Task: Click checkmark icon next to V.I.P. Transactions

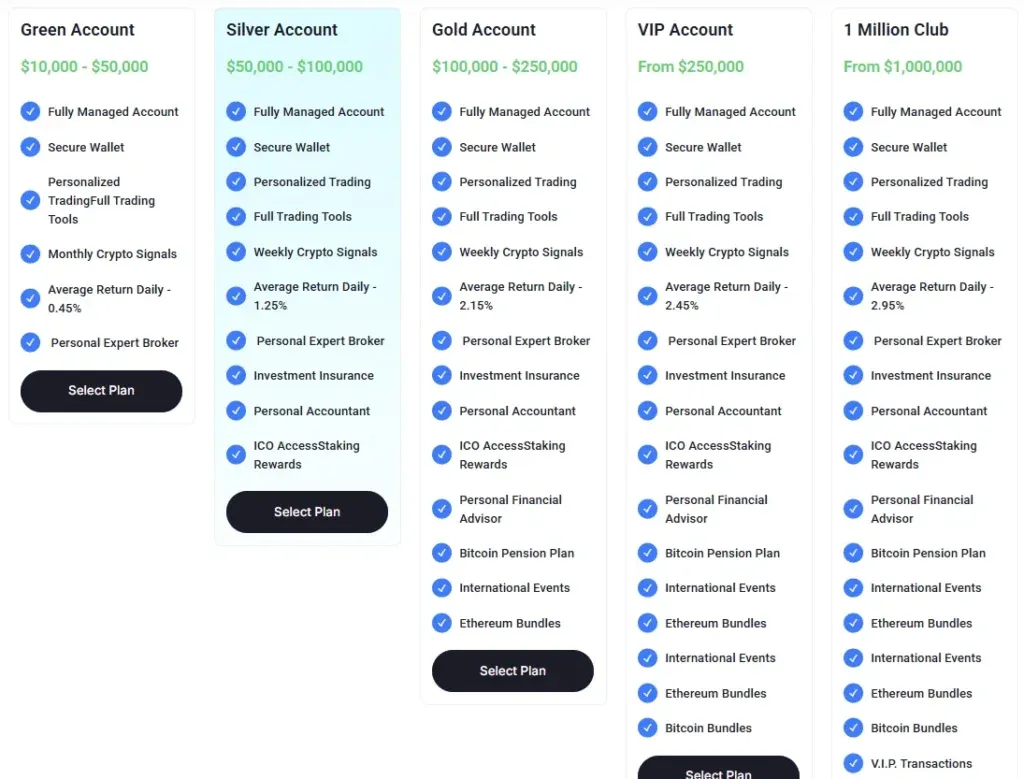Action: click(853, 763)
